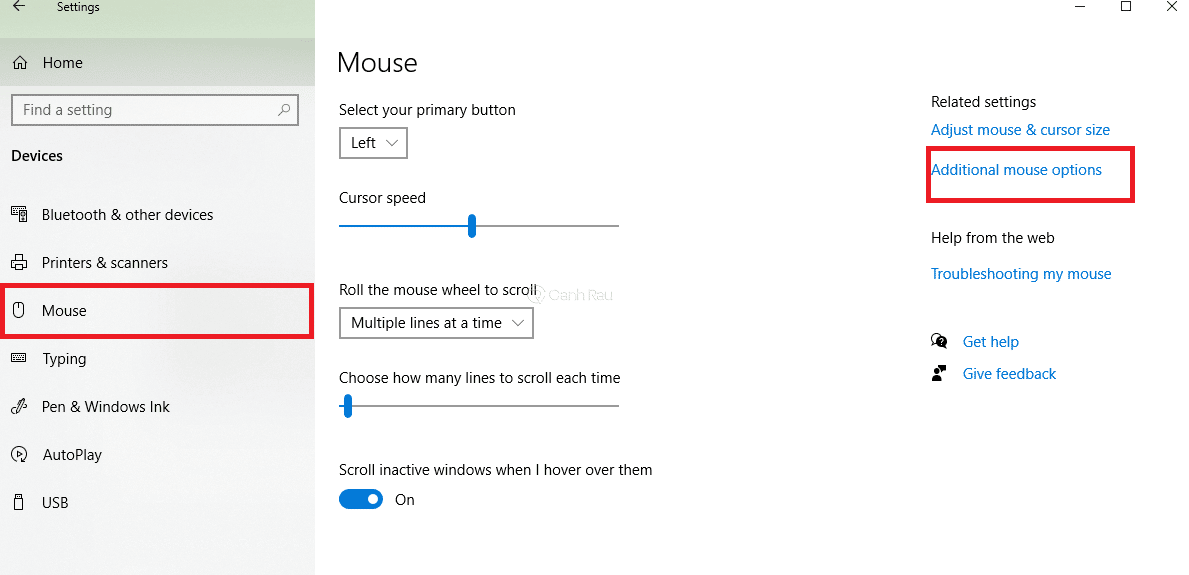Click the AutoPlay icon

[x=19, y=455]
